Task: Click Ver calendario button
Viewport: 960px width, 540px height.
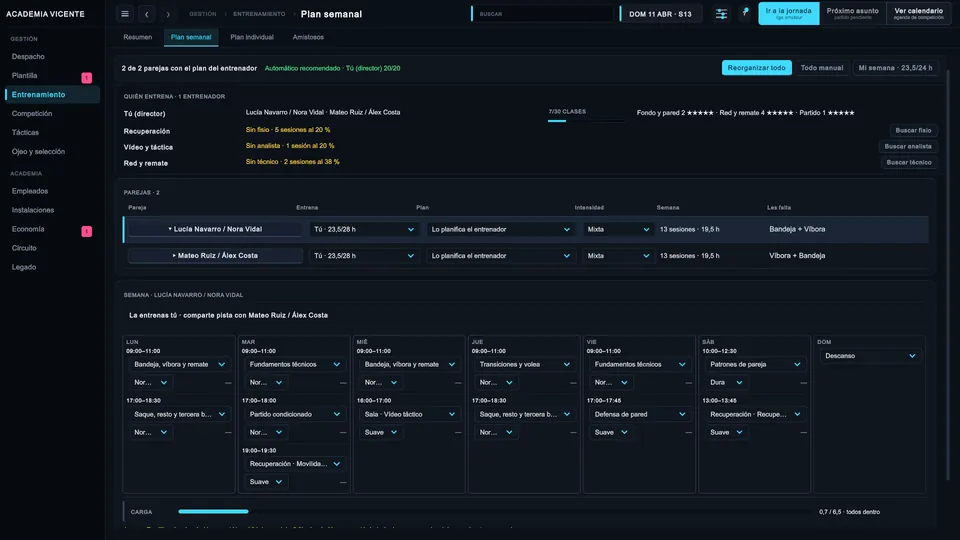Action: [x=918, y=13]
